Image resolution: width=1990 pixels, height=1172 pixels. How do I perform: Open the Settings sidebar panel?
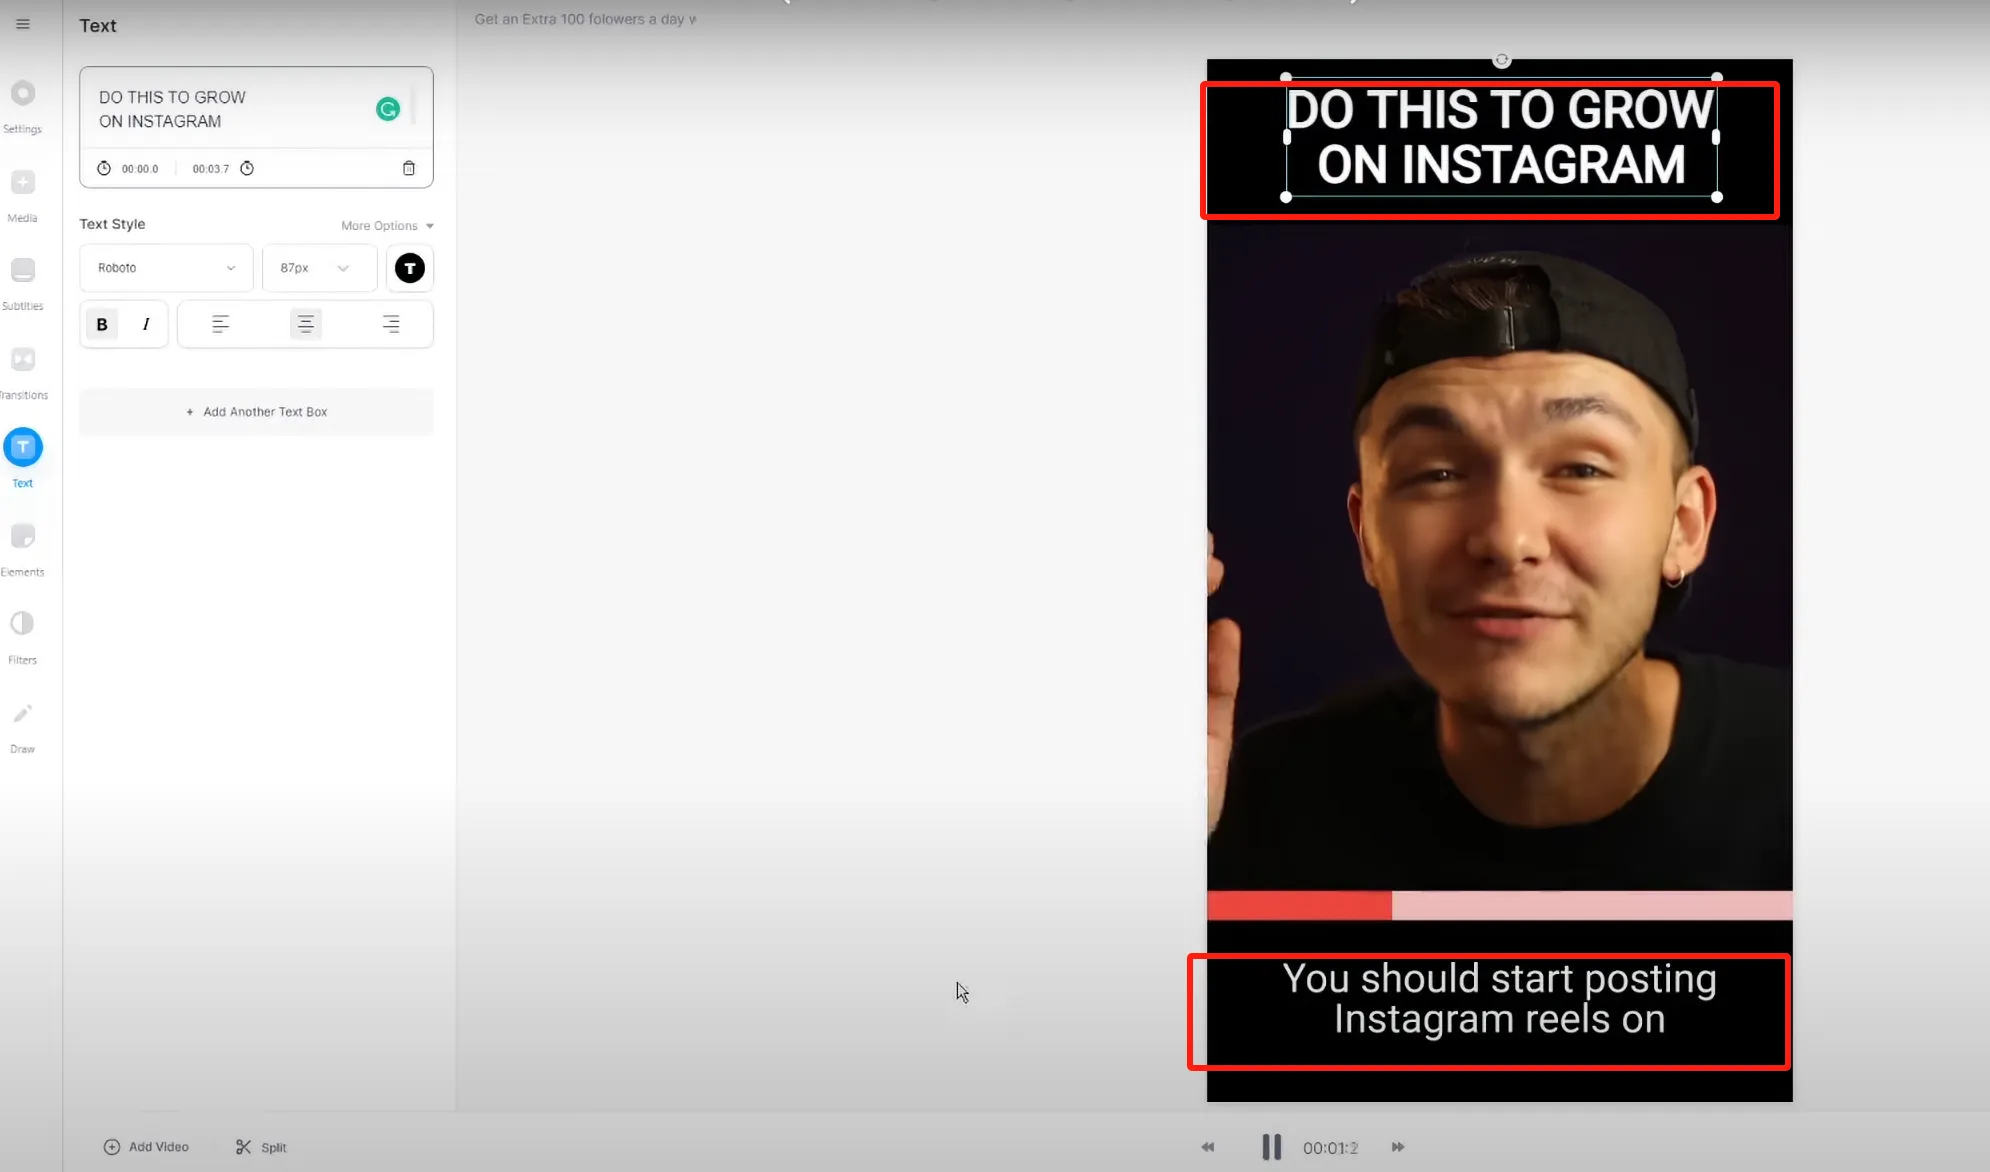pos(22,106)
